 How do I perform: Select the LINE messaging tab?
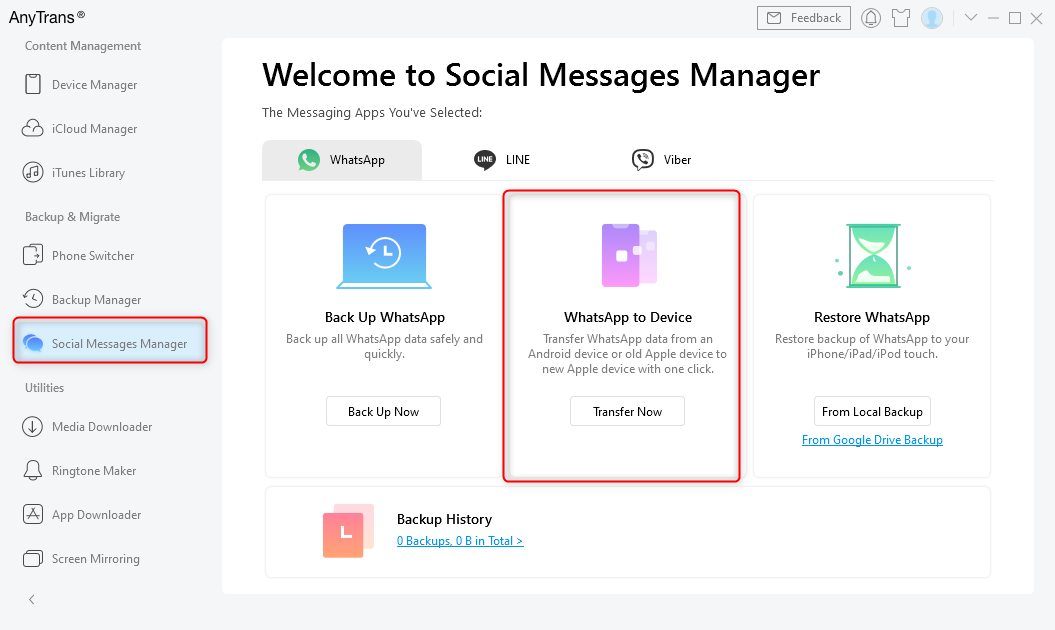point(500,159)
